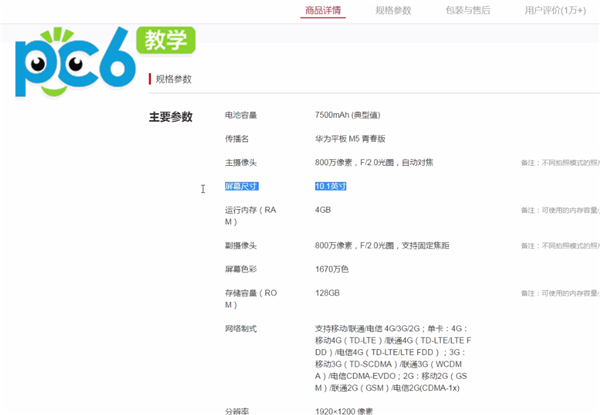Click the 运行内存 (RAM) label

point(250,216)
